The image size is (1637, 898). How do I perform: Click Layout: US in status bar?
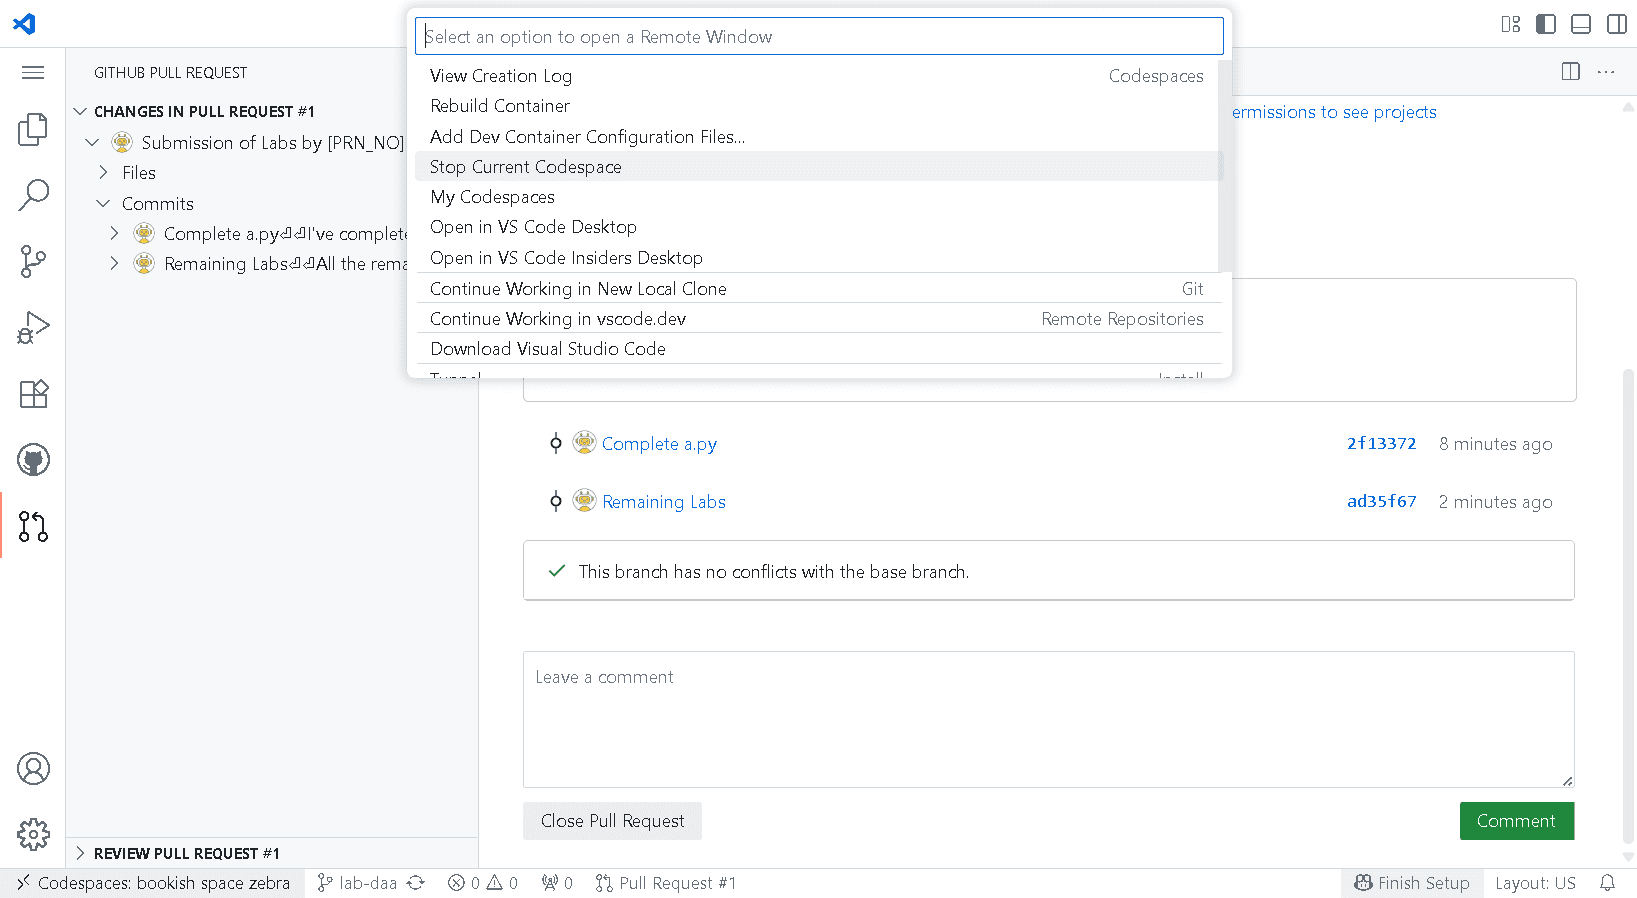coord(1535,883)
